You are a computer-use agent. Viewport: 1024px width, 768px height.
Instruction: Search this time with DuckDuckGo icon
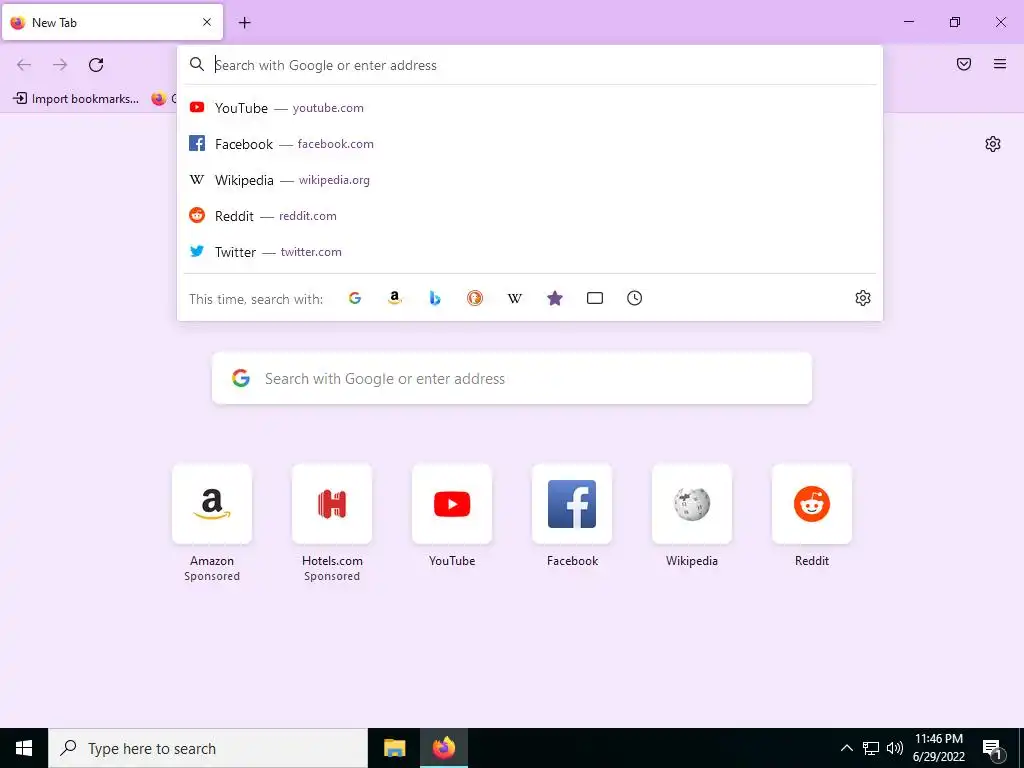point(475,298)
